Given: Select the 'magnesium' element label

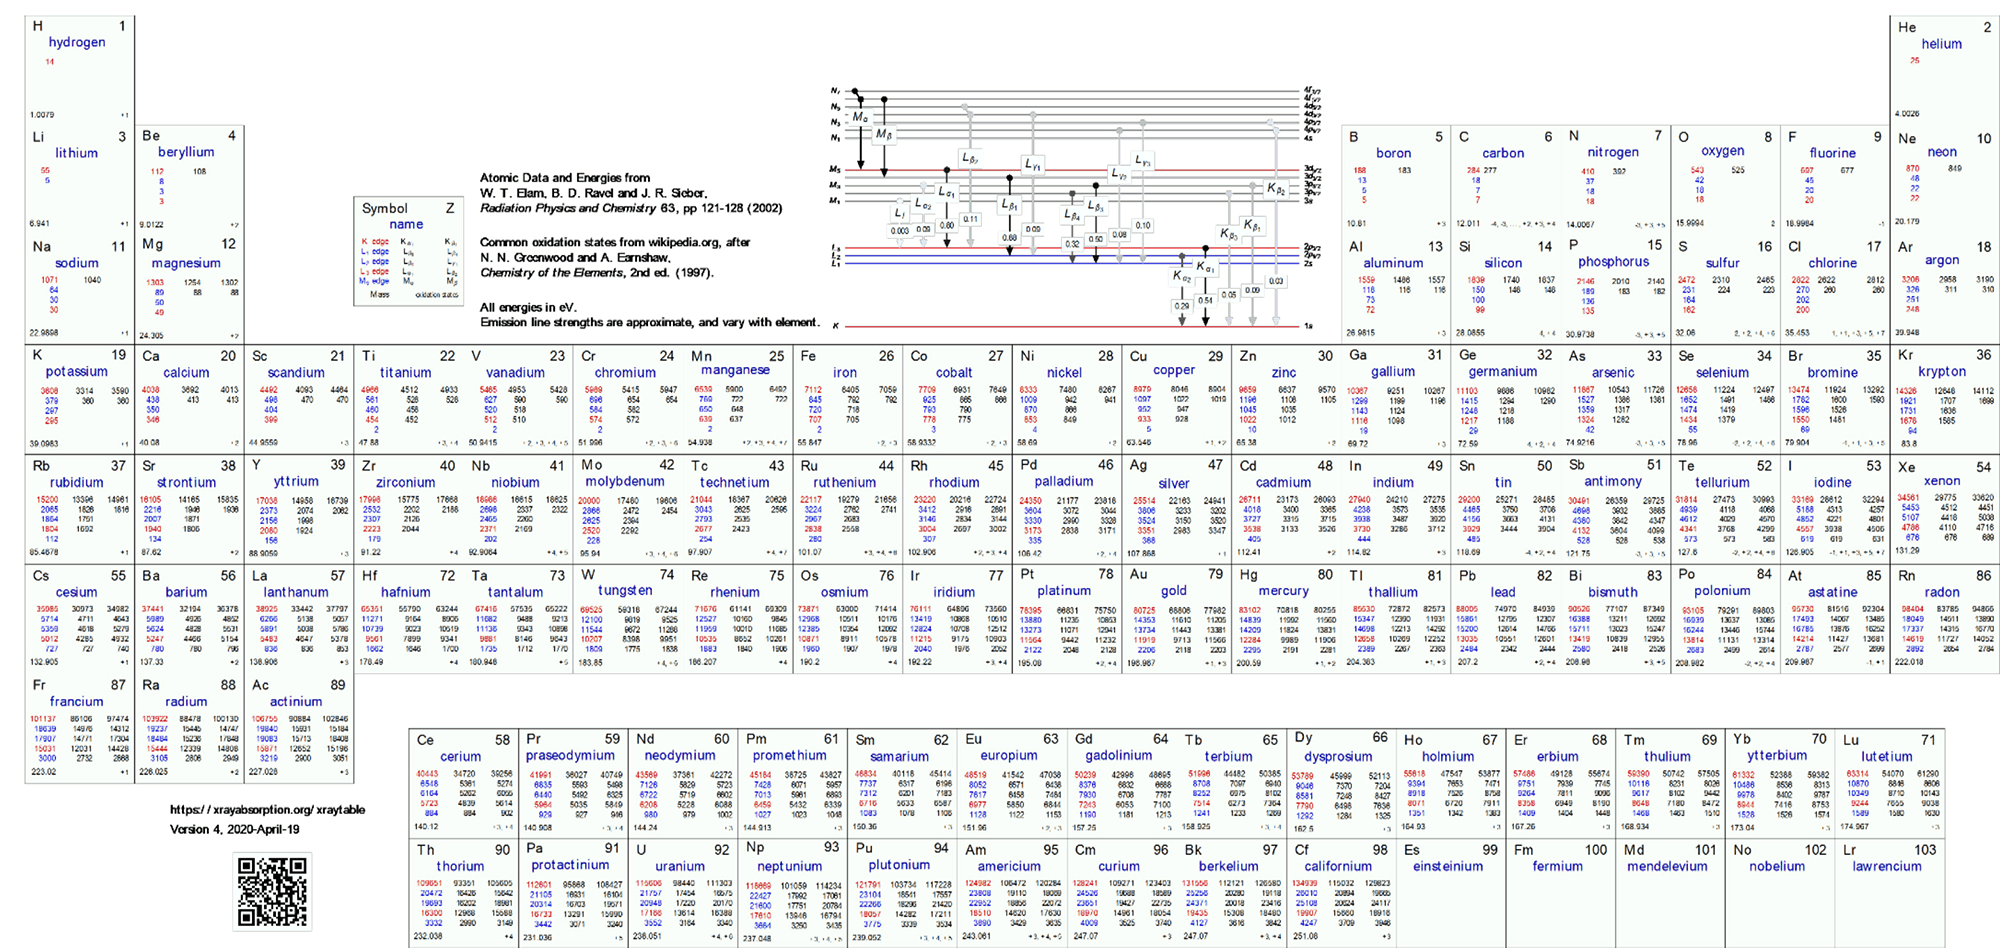Looking at the screenshot, I should tap(186, 263).
